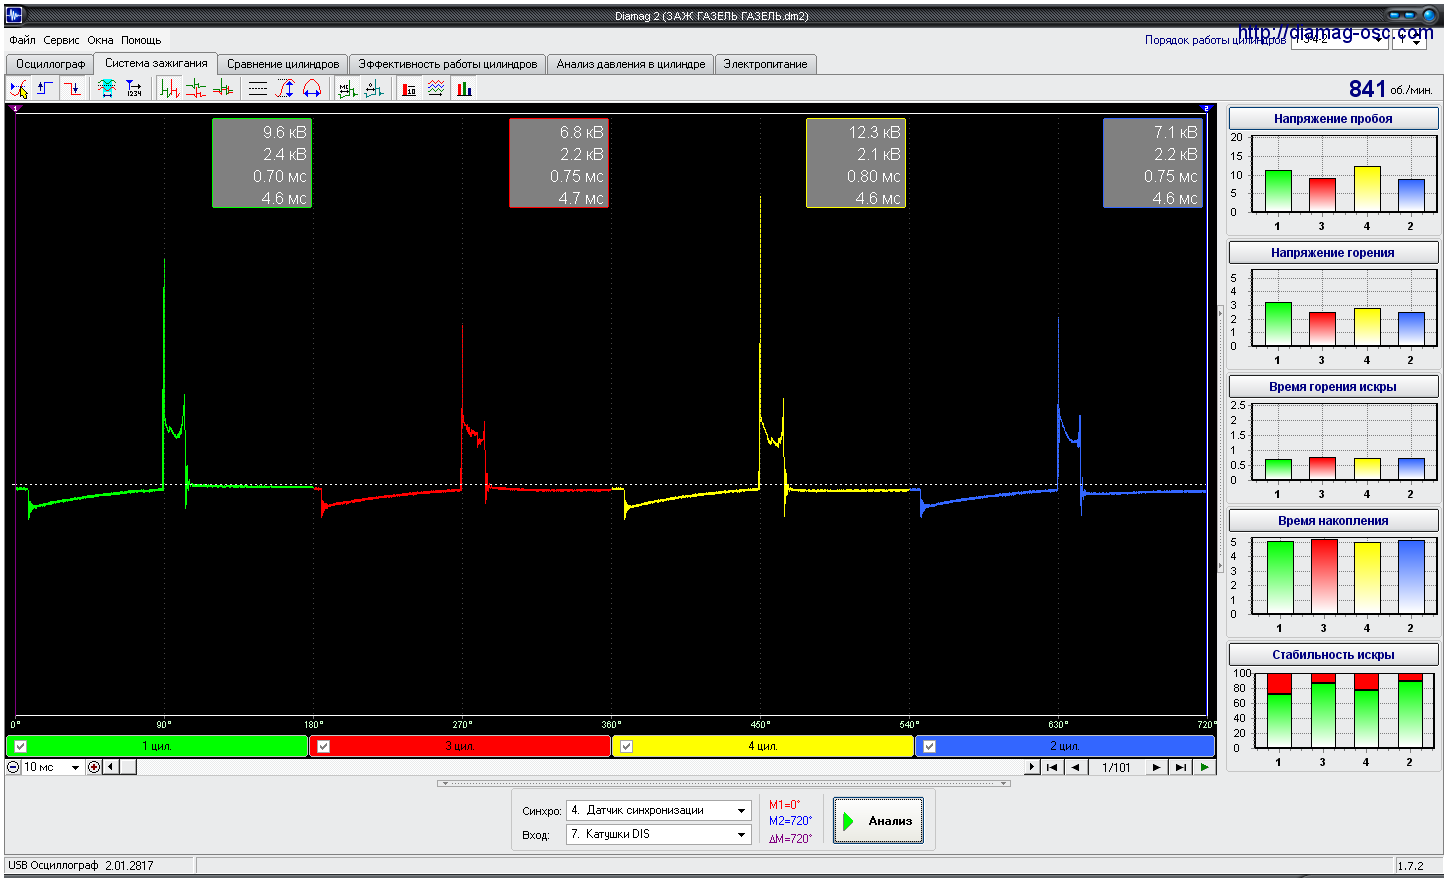Toggle checkbox for 3 цил. channel
1448x878 pixels.
click(x=323, y=746)
